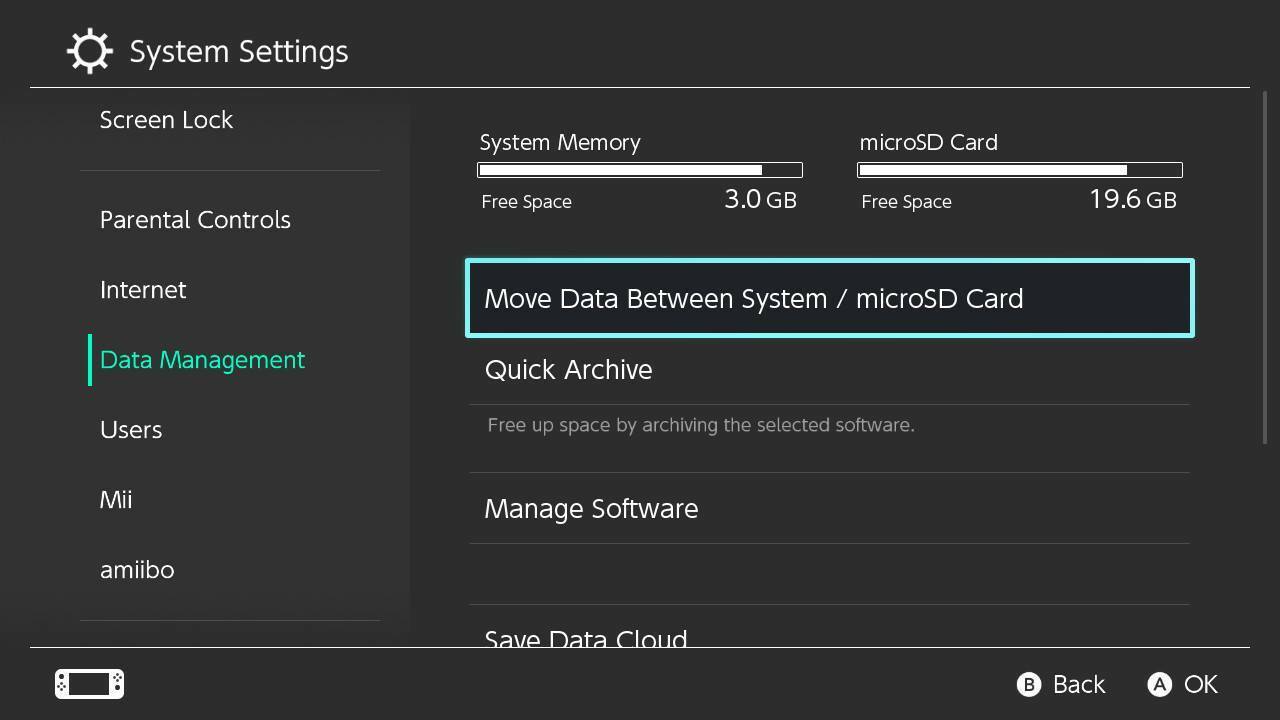This screenshot has width=1280, height=720.
Task: Open Screen Lock settings
Action: coord(166,120)
